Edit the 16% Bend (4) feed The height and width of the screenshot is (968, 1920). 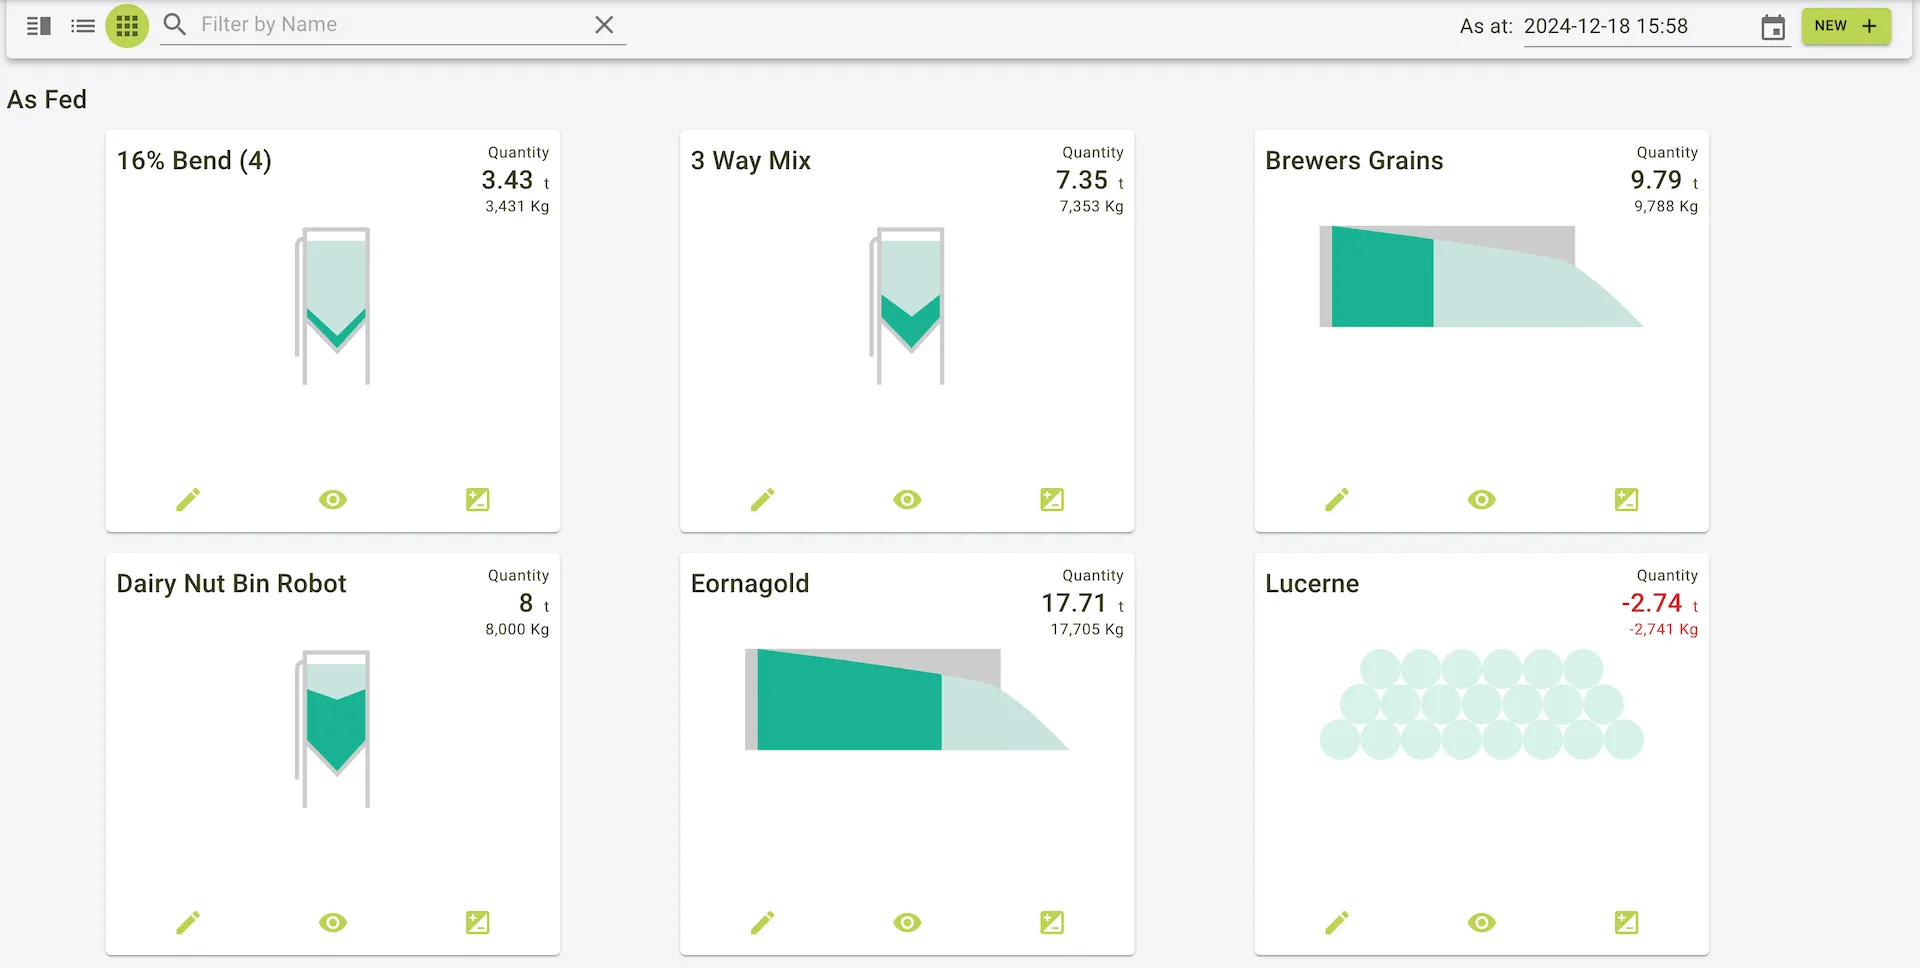[188, 500]
